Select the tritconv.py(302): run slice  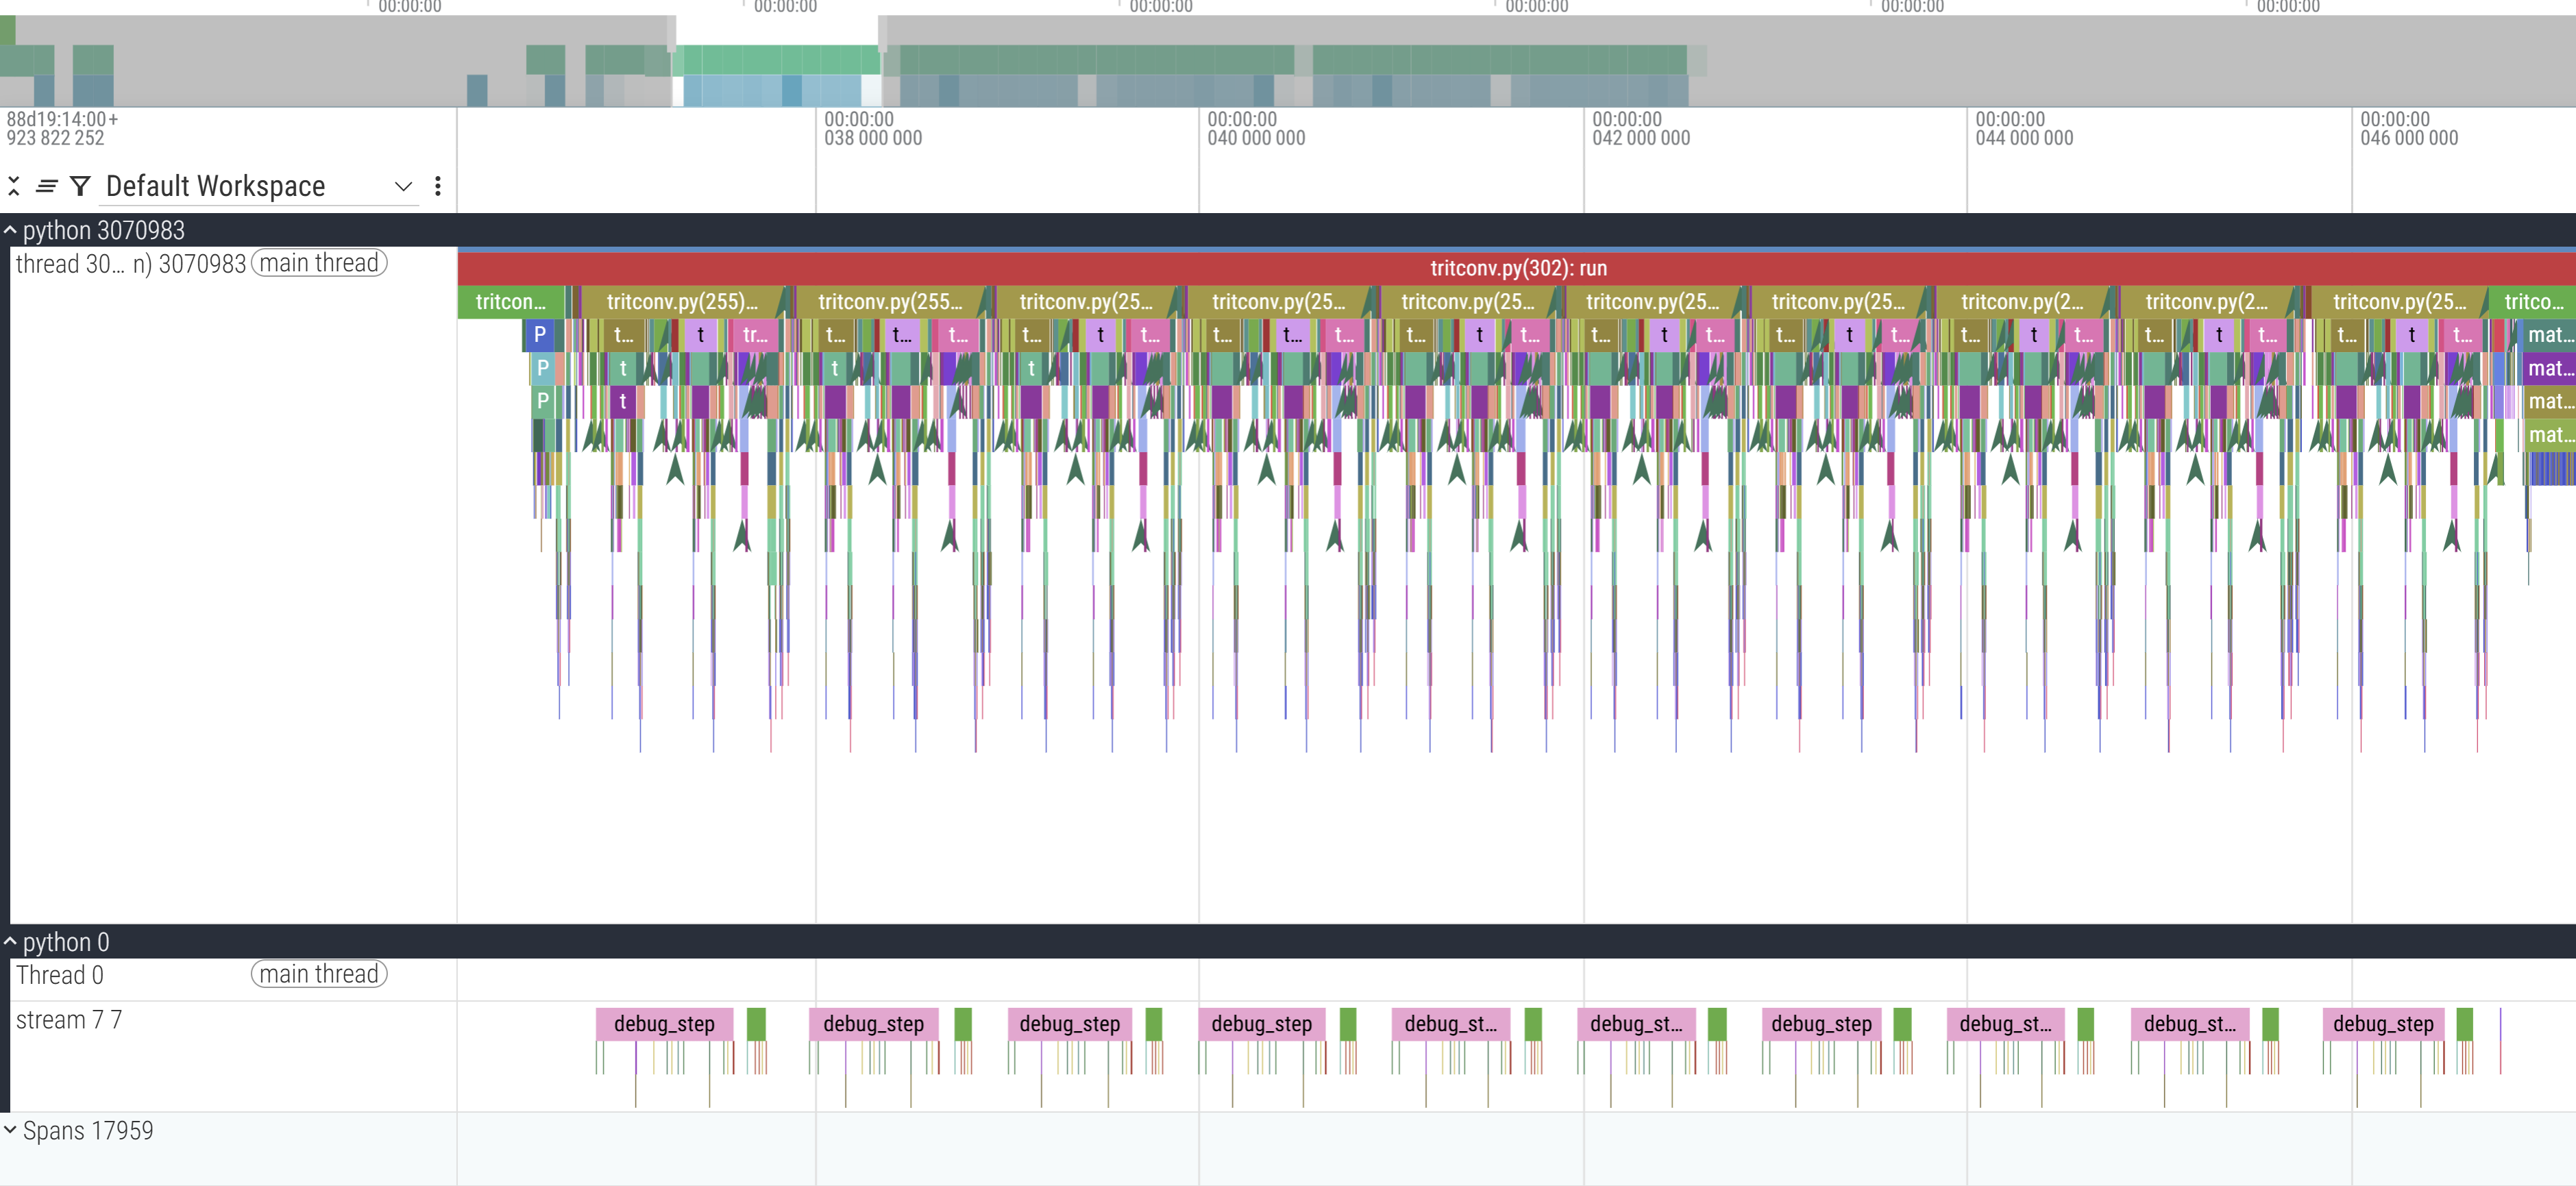(x=1517, y=268)
